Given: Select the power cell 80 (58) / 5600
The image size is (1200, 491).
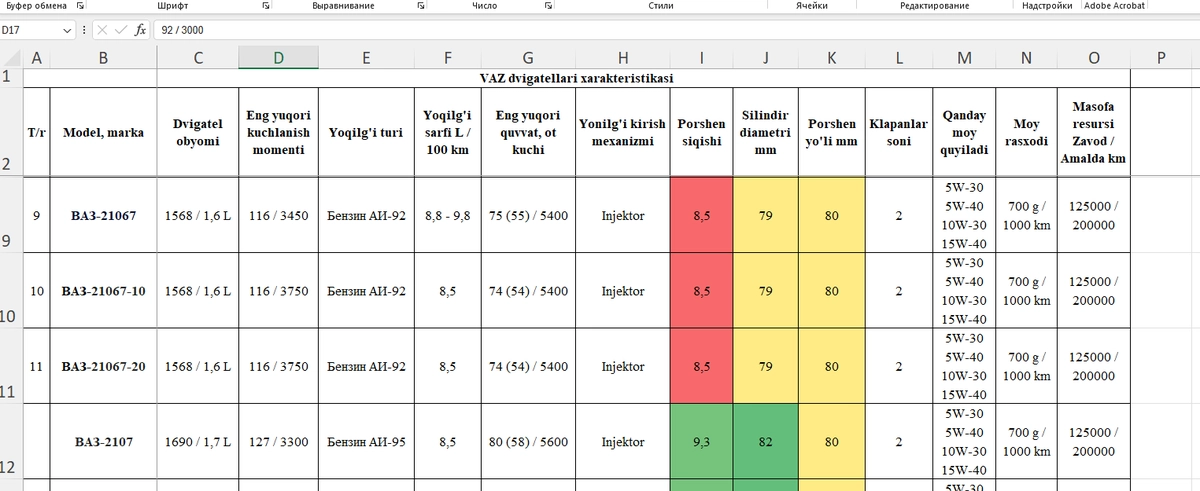Looking at the screenshot, I should tap(528, 441).
